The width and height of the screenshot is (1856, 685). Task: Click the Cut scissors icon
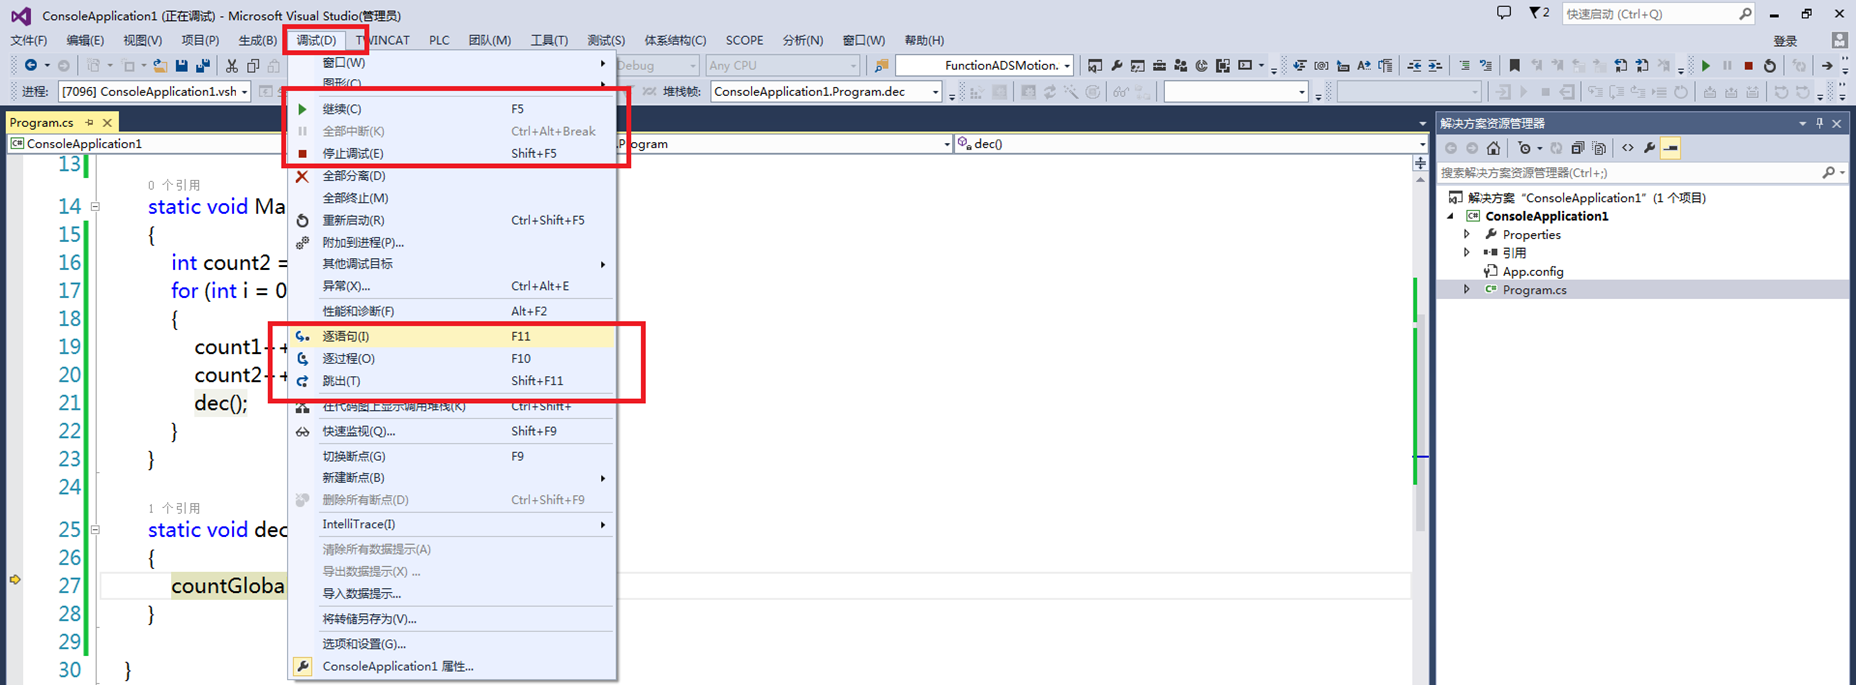[x=232, y=66]
